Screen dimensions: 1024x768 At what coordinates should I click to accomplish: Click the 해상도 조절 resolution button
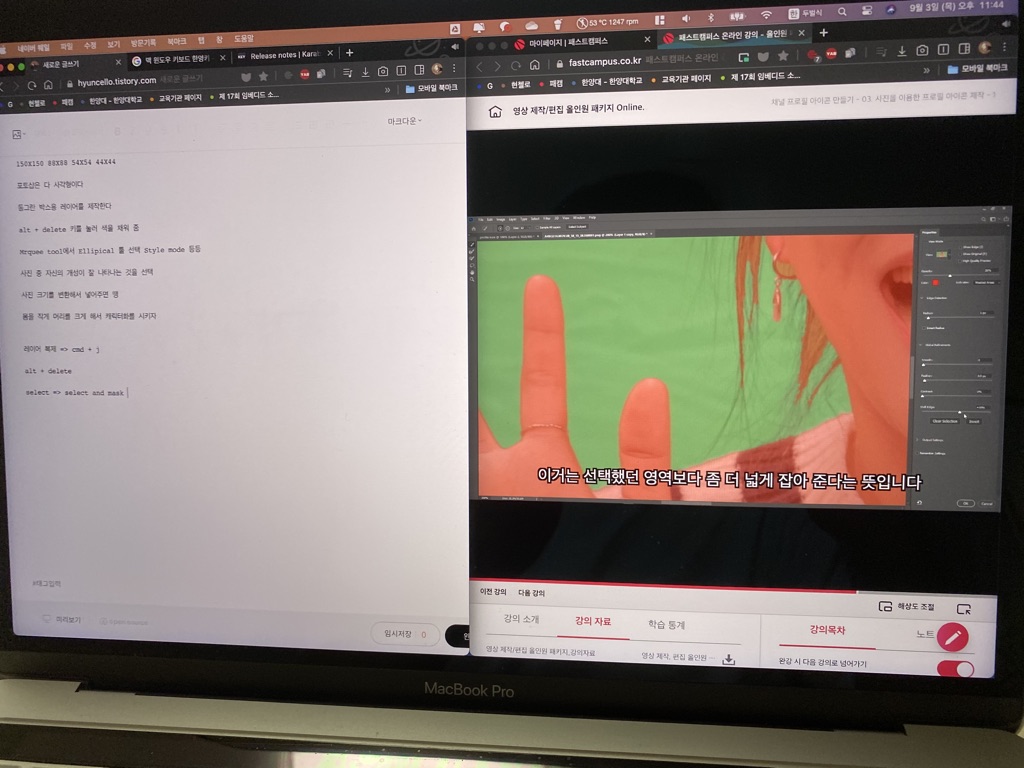907,606
